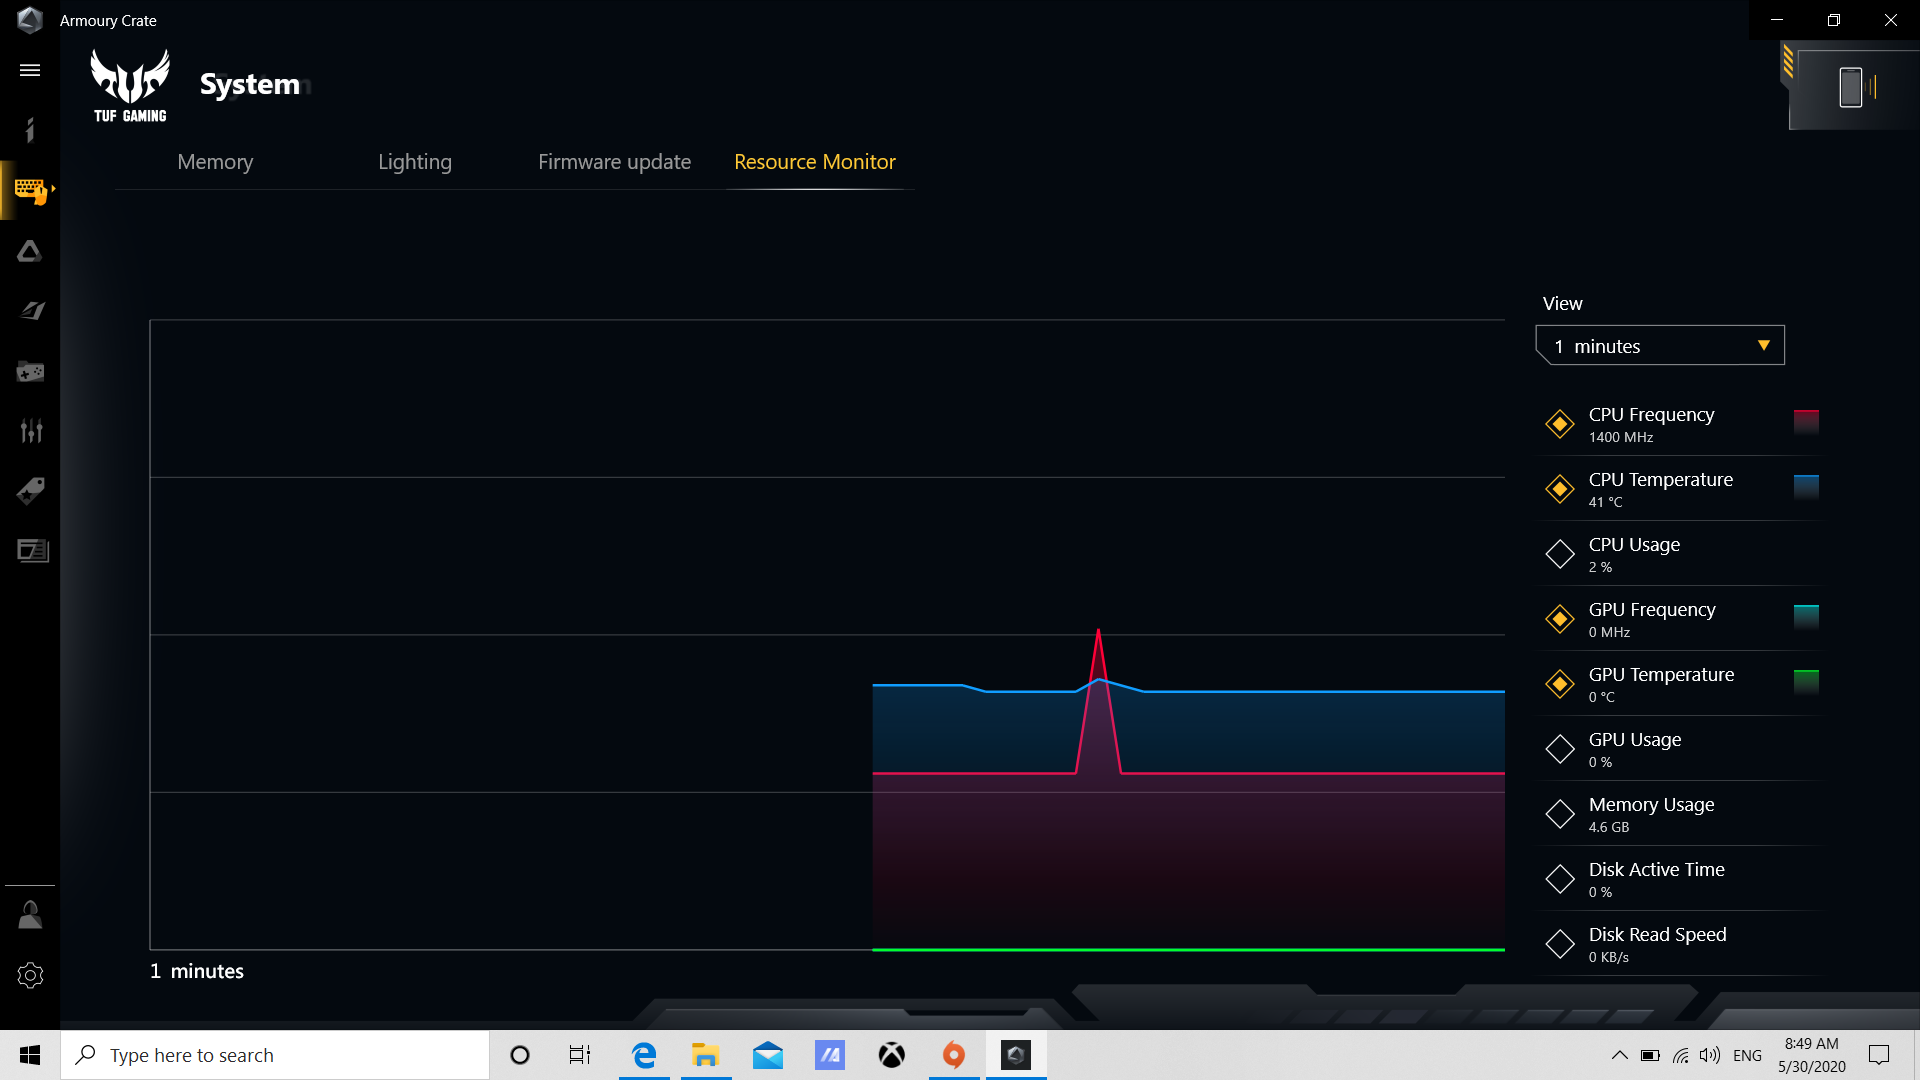Click the Type here to search box
Viewport: 1920px width, 1080px height.
[x=275, y=1055]
